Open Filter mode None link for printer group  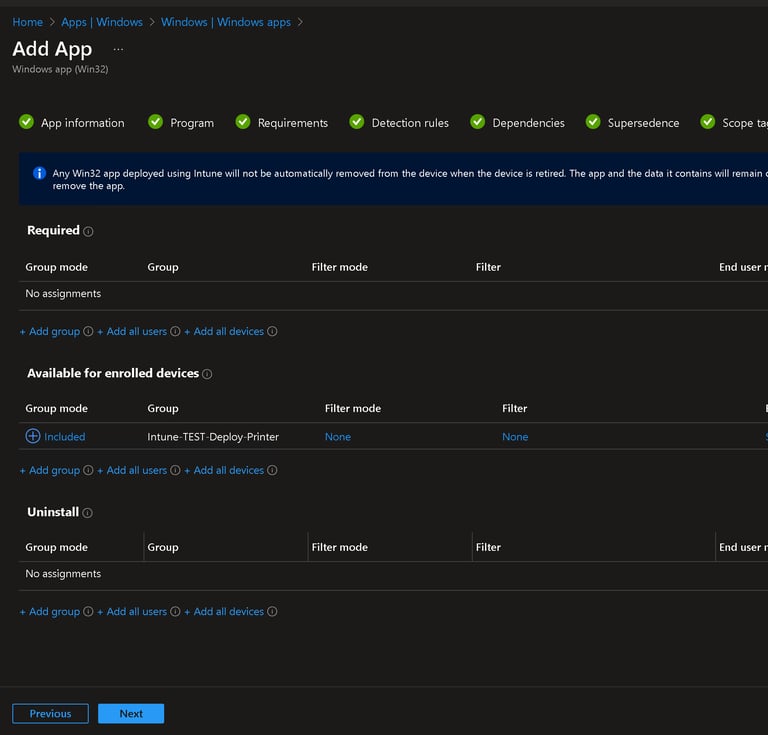click(338, 437)
